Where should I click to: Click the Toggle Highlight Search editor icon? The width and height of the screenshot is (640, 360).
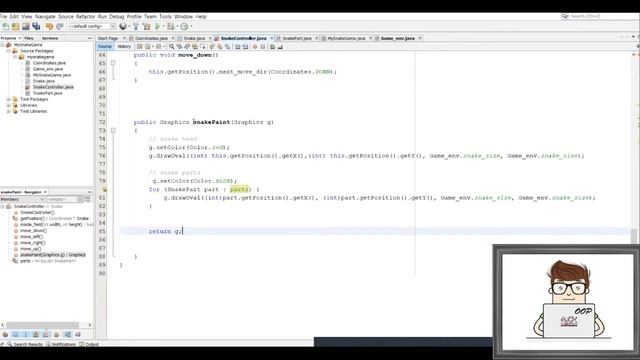pos(195,47)
